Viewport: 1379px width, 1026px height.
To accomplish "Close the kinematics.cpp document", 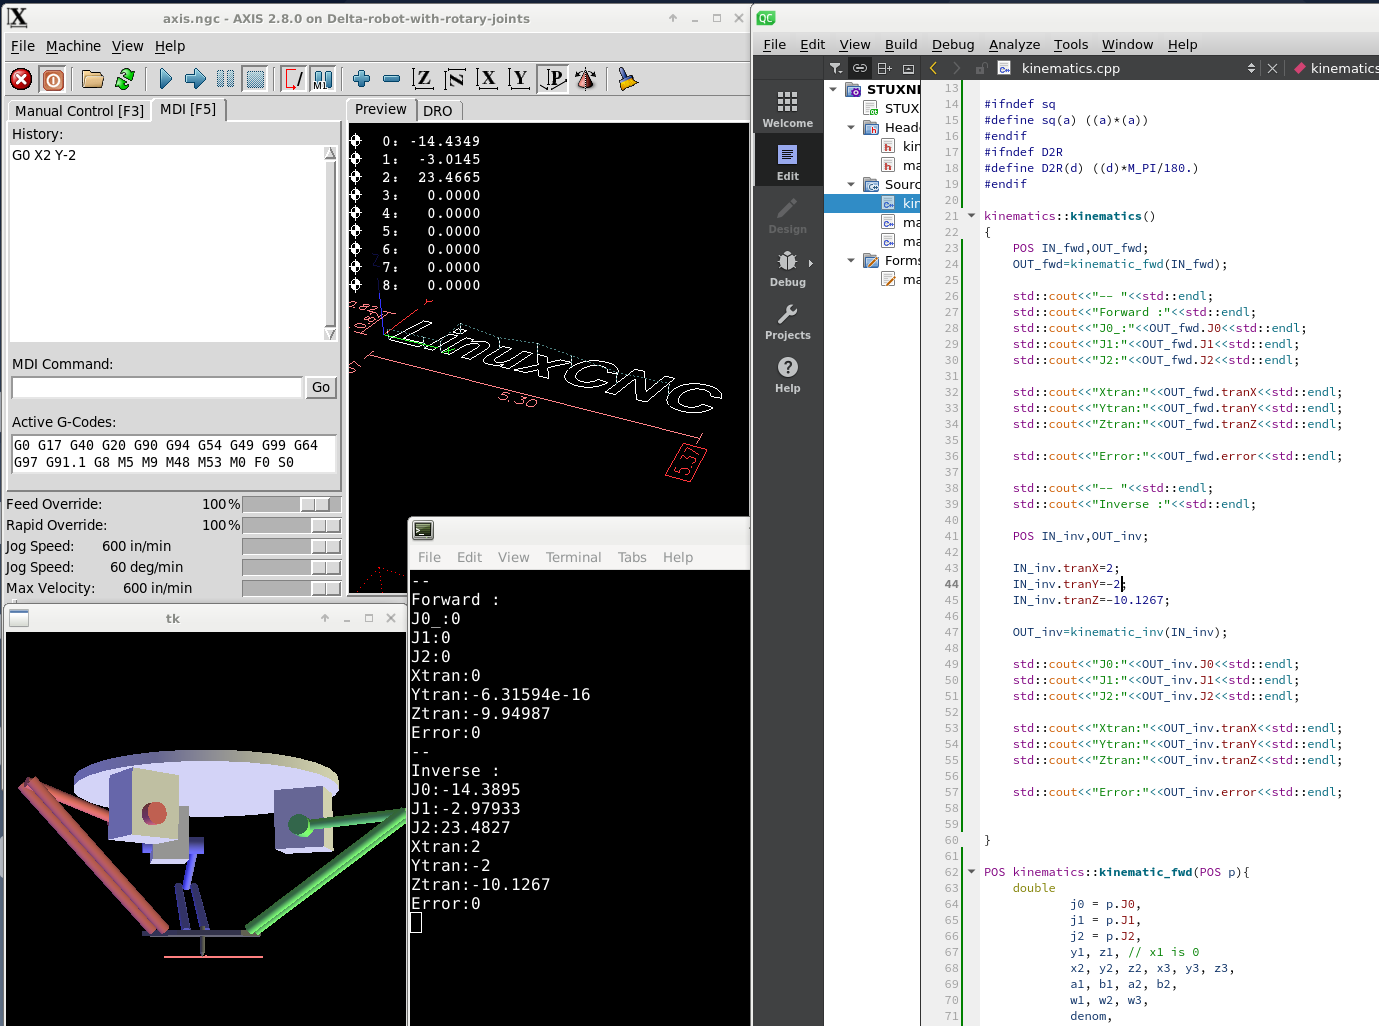I will (x=1272, y=68).
